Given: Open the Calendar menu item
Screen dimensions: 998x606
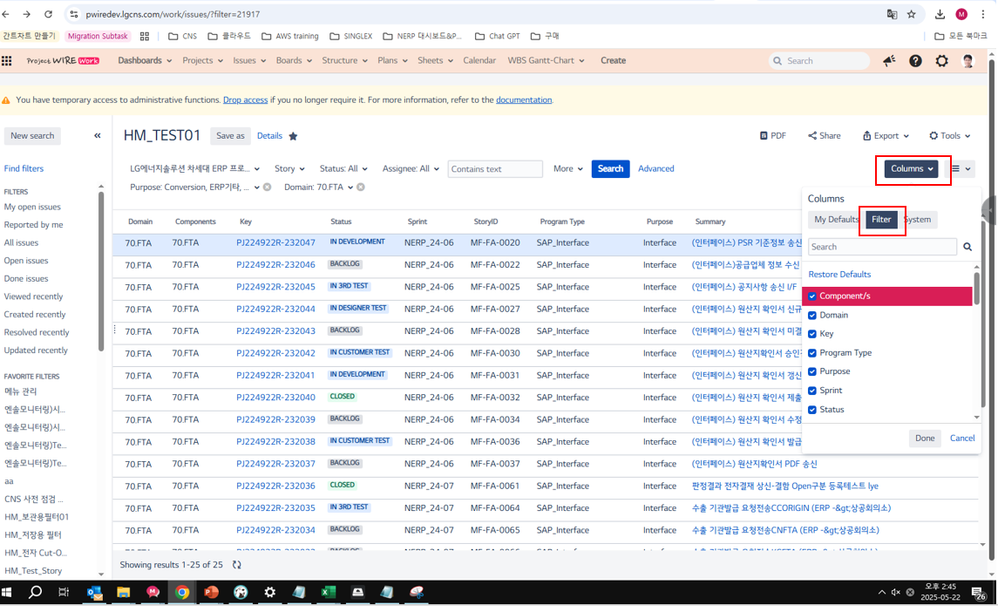Looking at the screenshot, I should point(479,60).
